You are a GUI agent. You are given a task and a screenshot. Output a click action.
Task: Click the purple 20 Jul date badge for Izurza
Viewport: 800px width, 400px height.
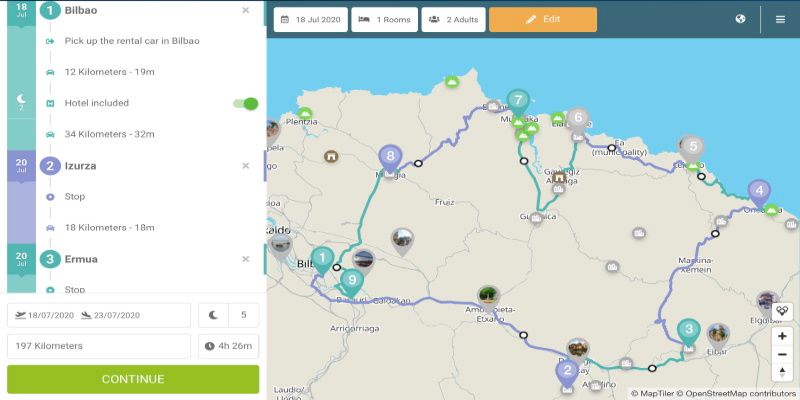point(21,166)
